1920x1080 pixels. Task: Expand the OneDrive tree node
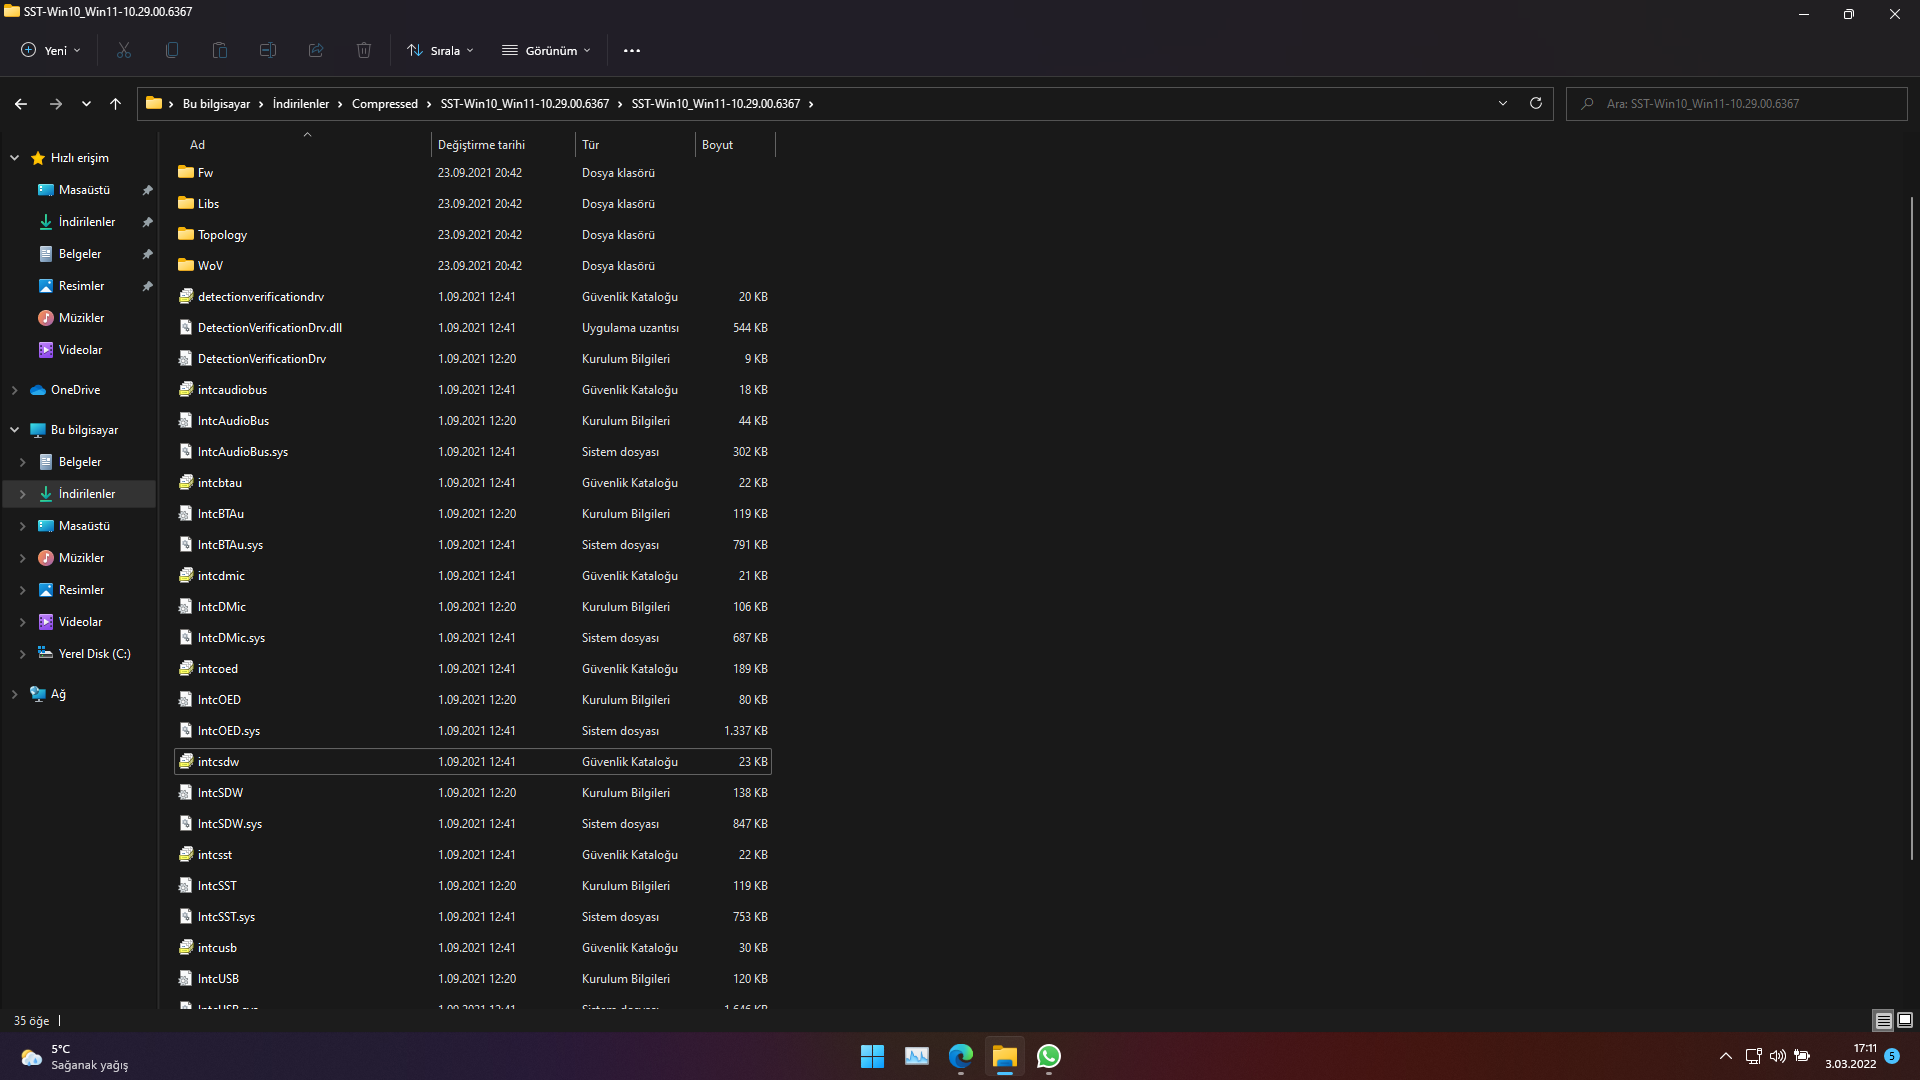pos(15,390)
